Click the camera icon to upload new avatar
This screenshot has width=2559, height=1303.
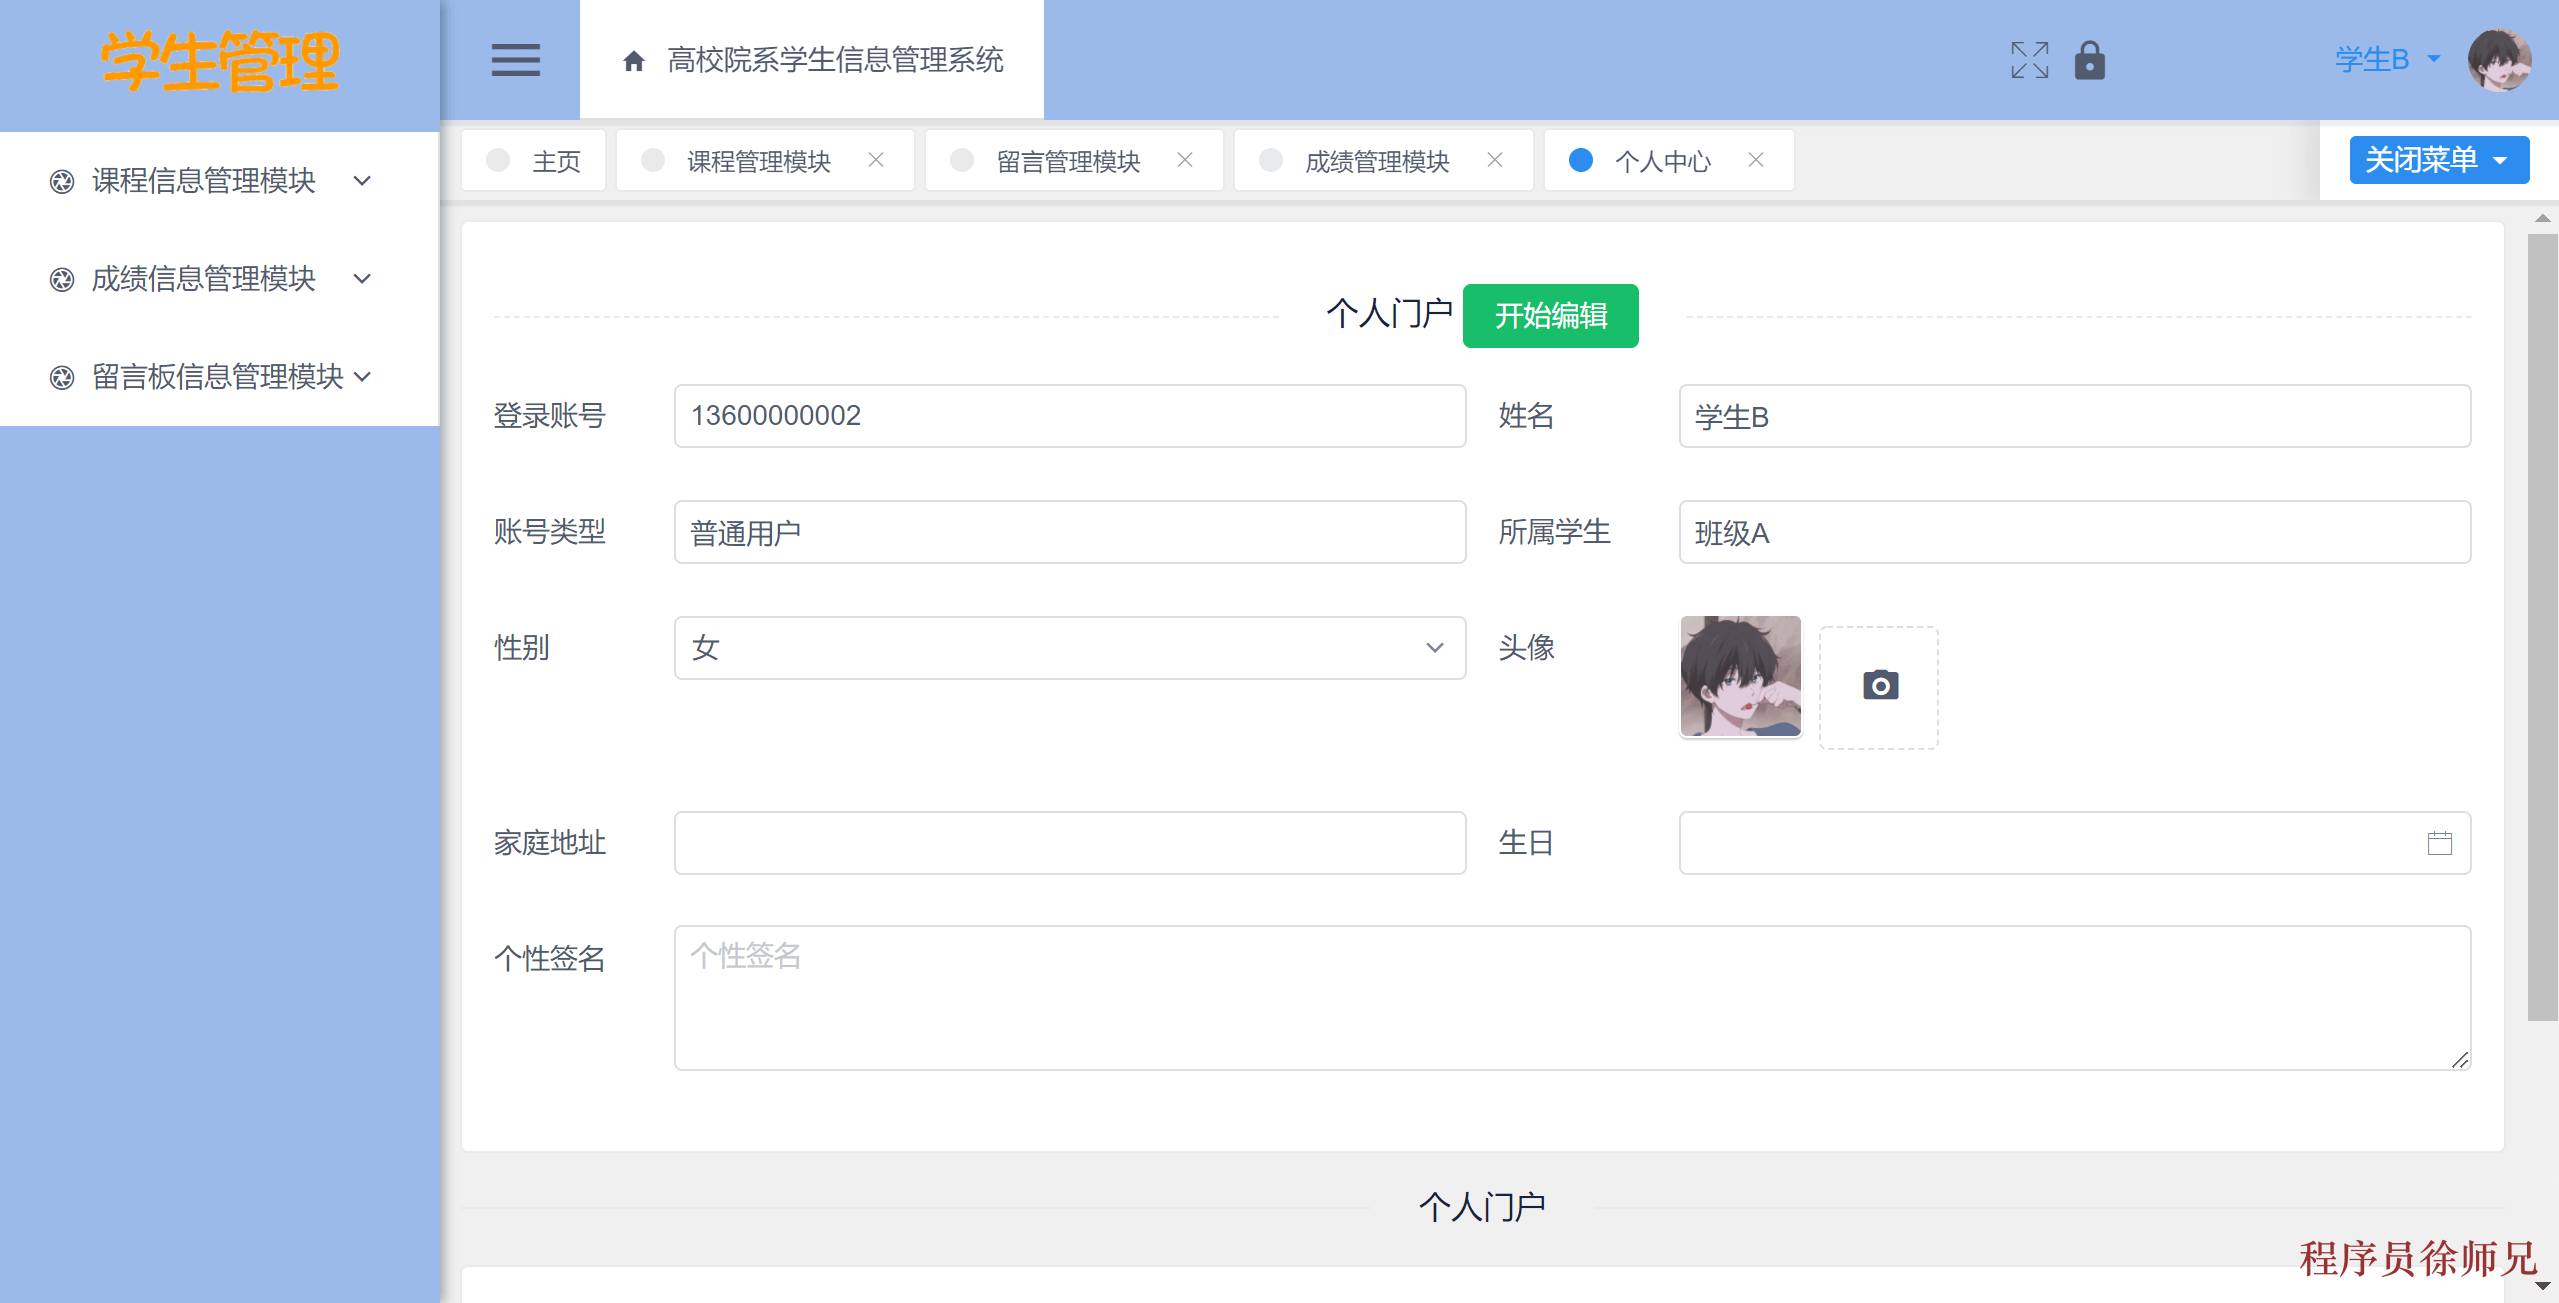1879,686
